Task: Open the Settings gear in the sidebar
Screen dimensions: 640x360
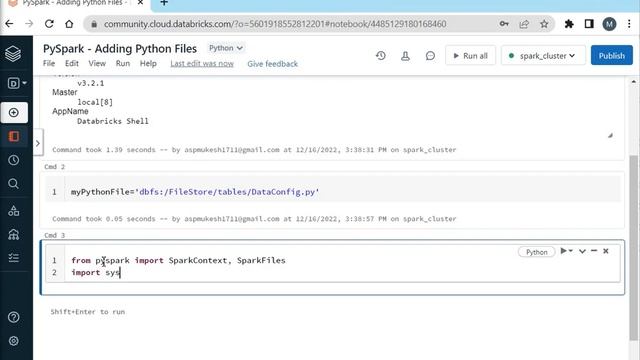Action: coord(13,341)
